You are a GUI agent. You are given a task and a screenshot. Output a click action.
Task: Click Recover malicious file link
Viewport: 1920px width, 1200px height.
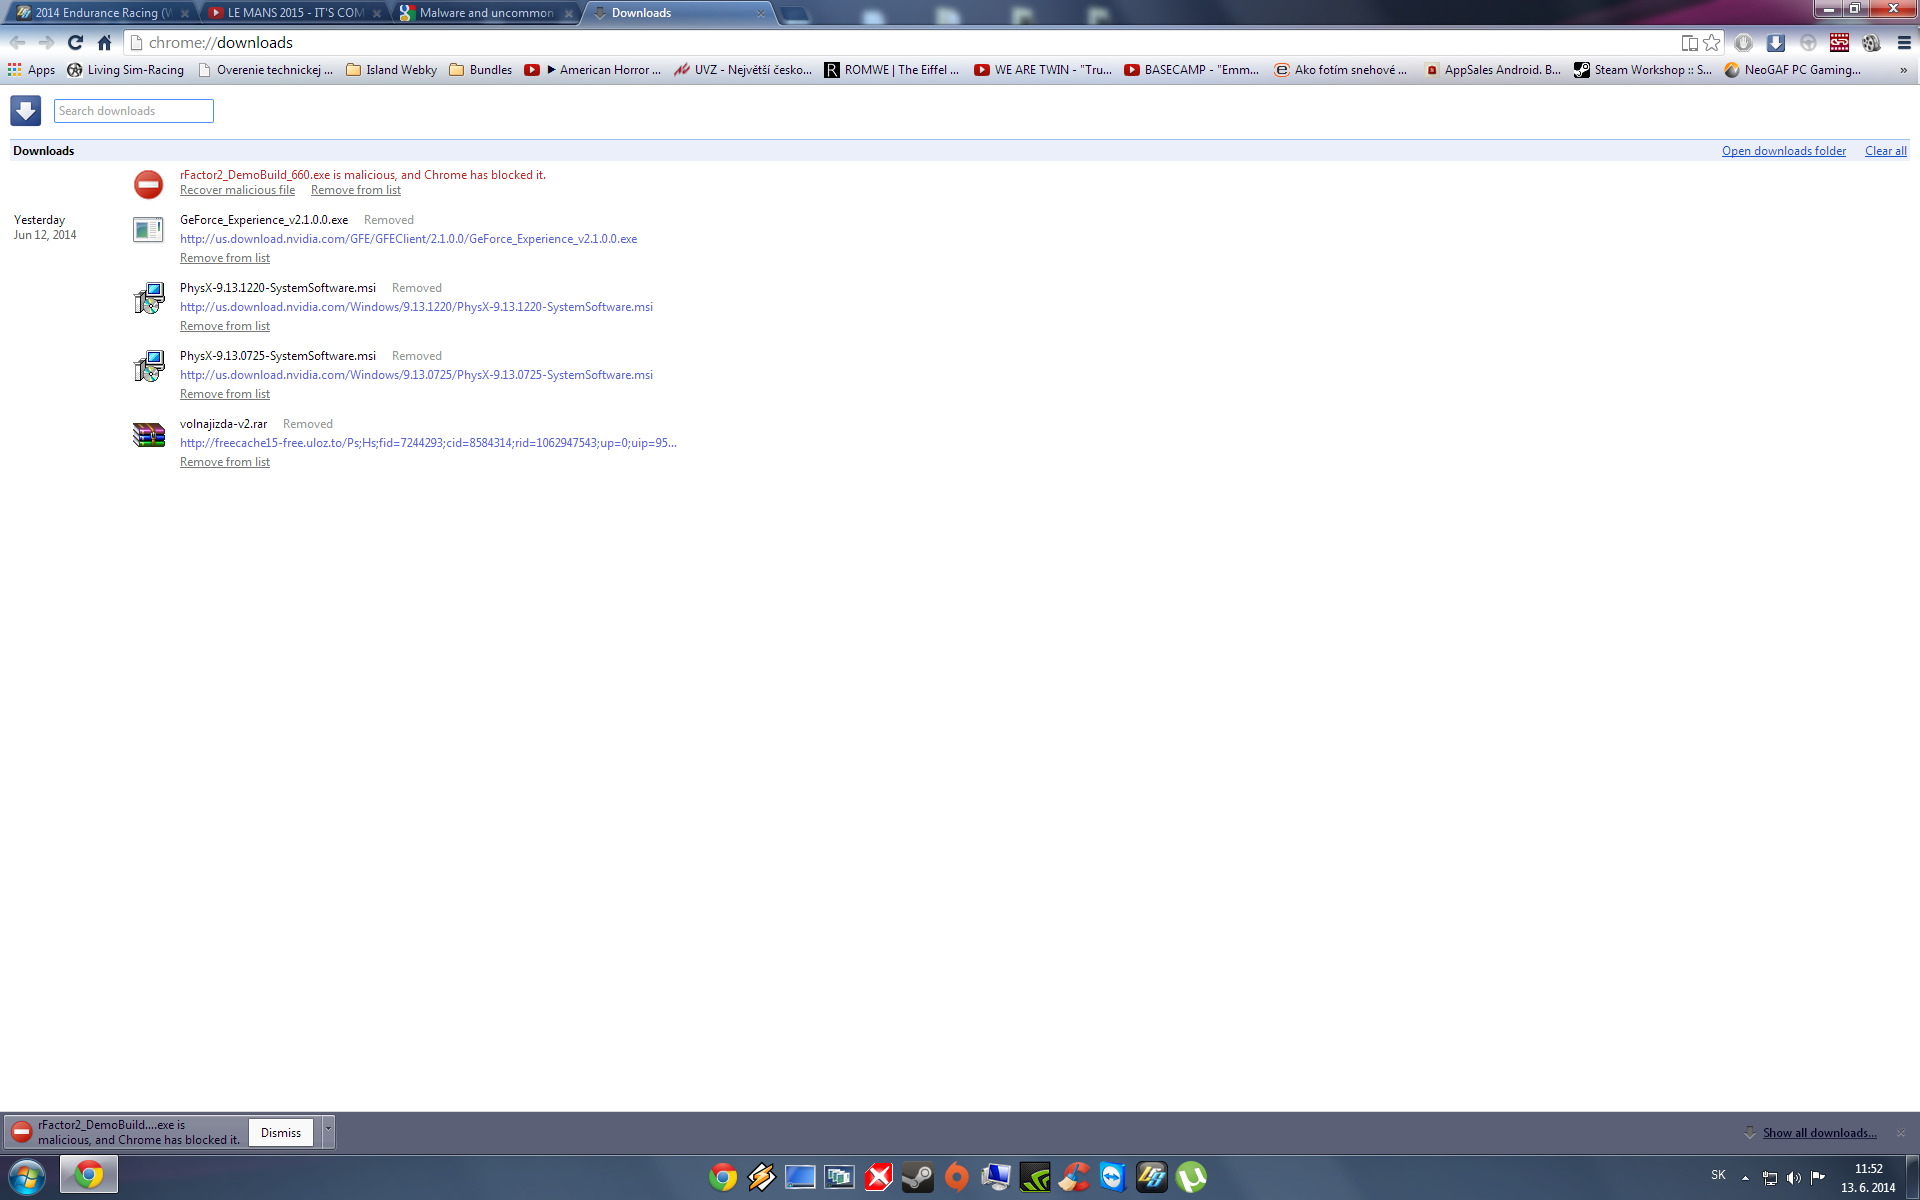tap(237, 190)
